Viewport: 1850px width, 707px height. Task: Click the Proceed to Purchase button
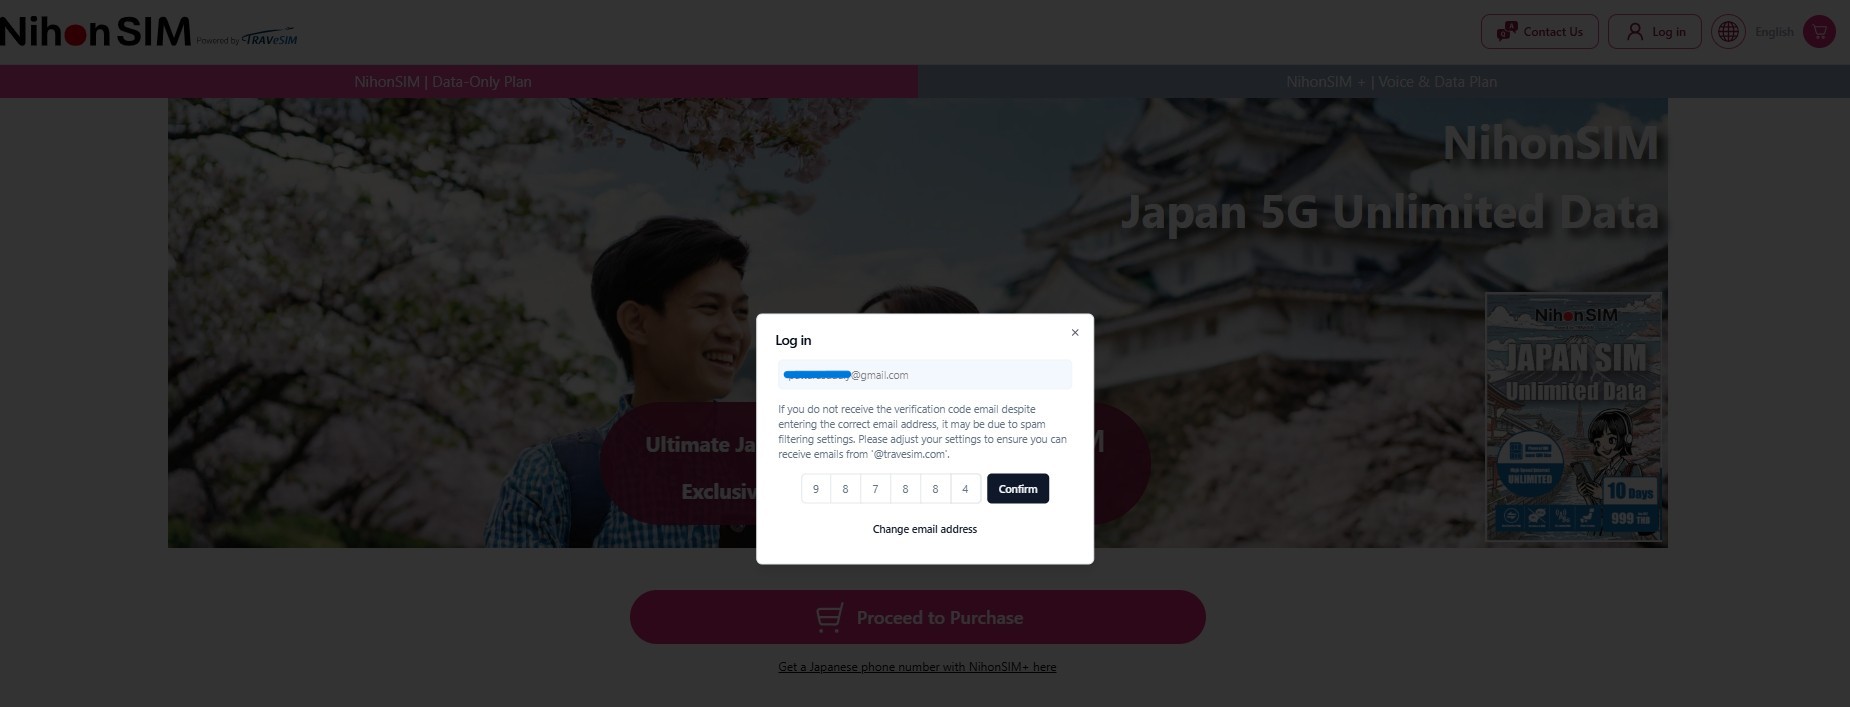(x=918, y=617)
